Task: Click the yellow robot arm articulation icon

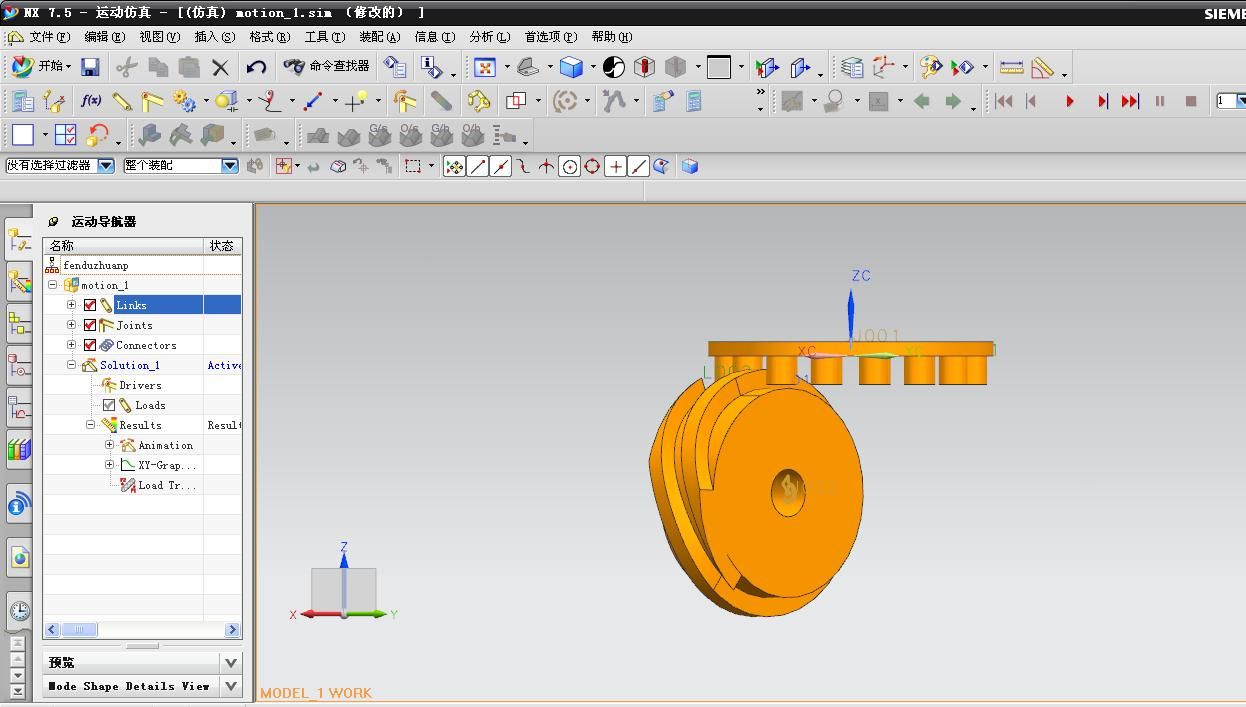Action: coord(479,101)
